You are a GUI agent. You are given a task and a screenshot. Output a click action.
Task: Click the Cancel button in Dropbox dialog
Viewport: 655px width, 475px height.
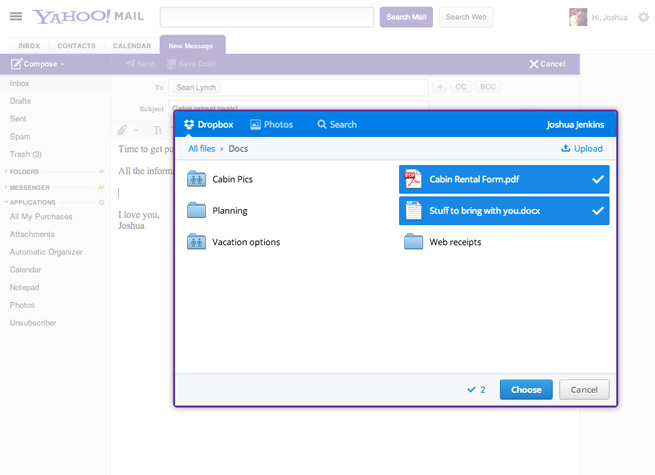(x=584, y=389)
